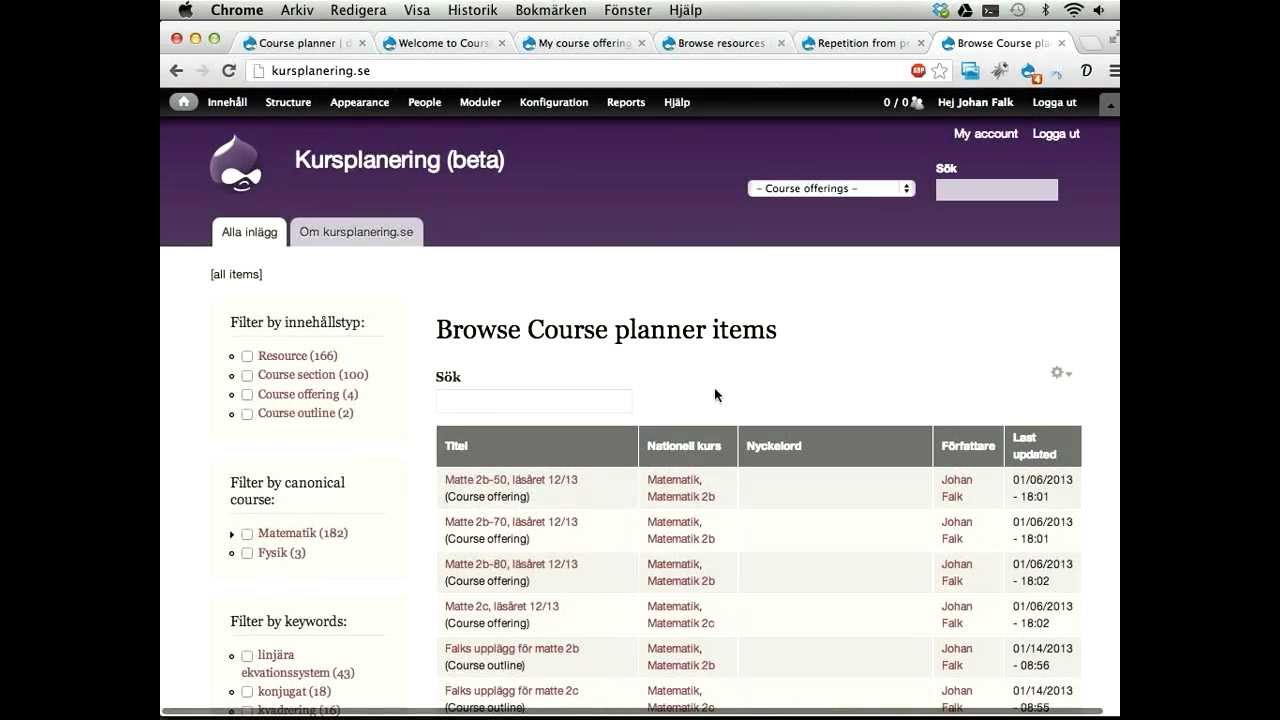This screenshot has height=720, width=1280.
Task: Click the 'Hej Johan Falk' link
Action: tap(976, 102)
